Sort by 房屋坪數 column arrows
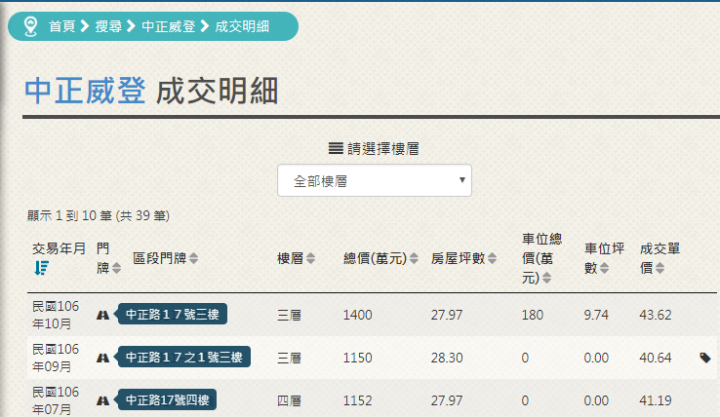 point(492,258)
